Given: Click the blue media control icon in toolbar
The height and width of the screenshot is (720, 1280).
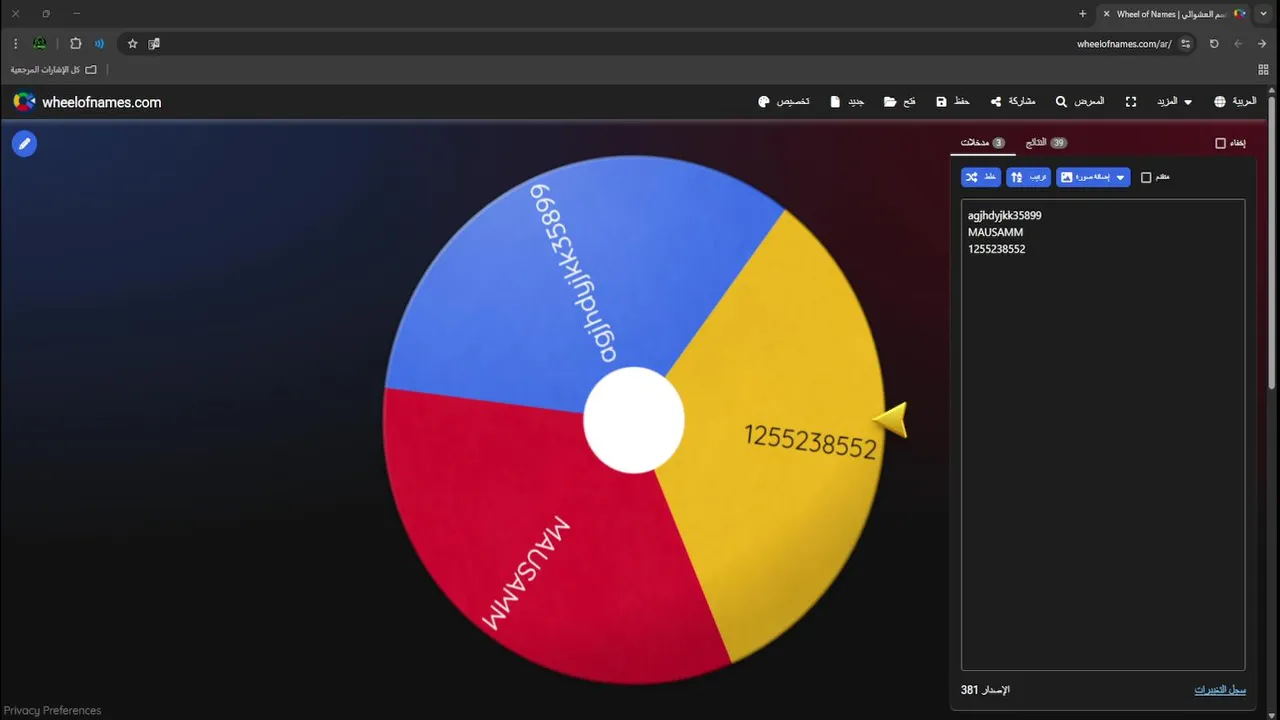Looking at the screenshot, I should pos(99,44).
